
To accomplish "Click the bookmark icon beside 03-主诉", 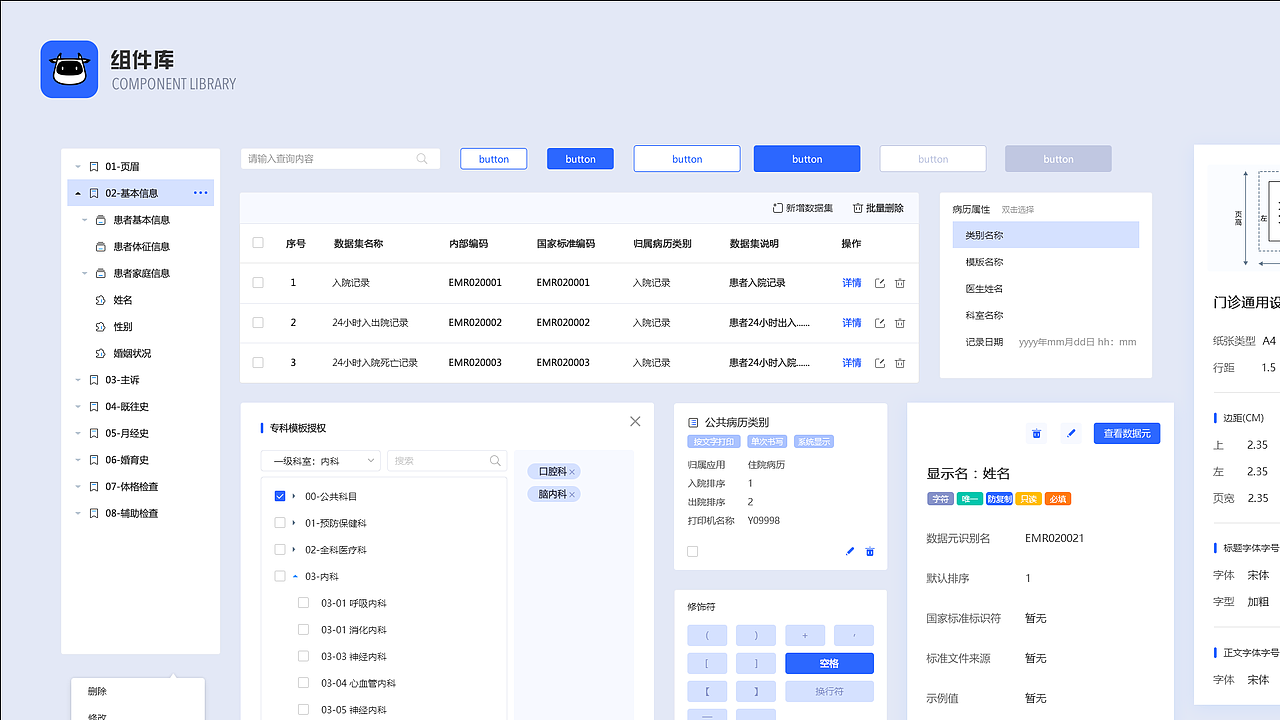I will pyautogui.click(x=94, y=380).
